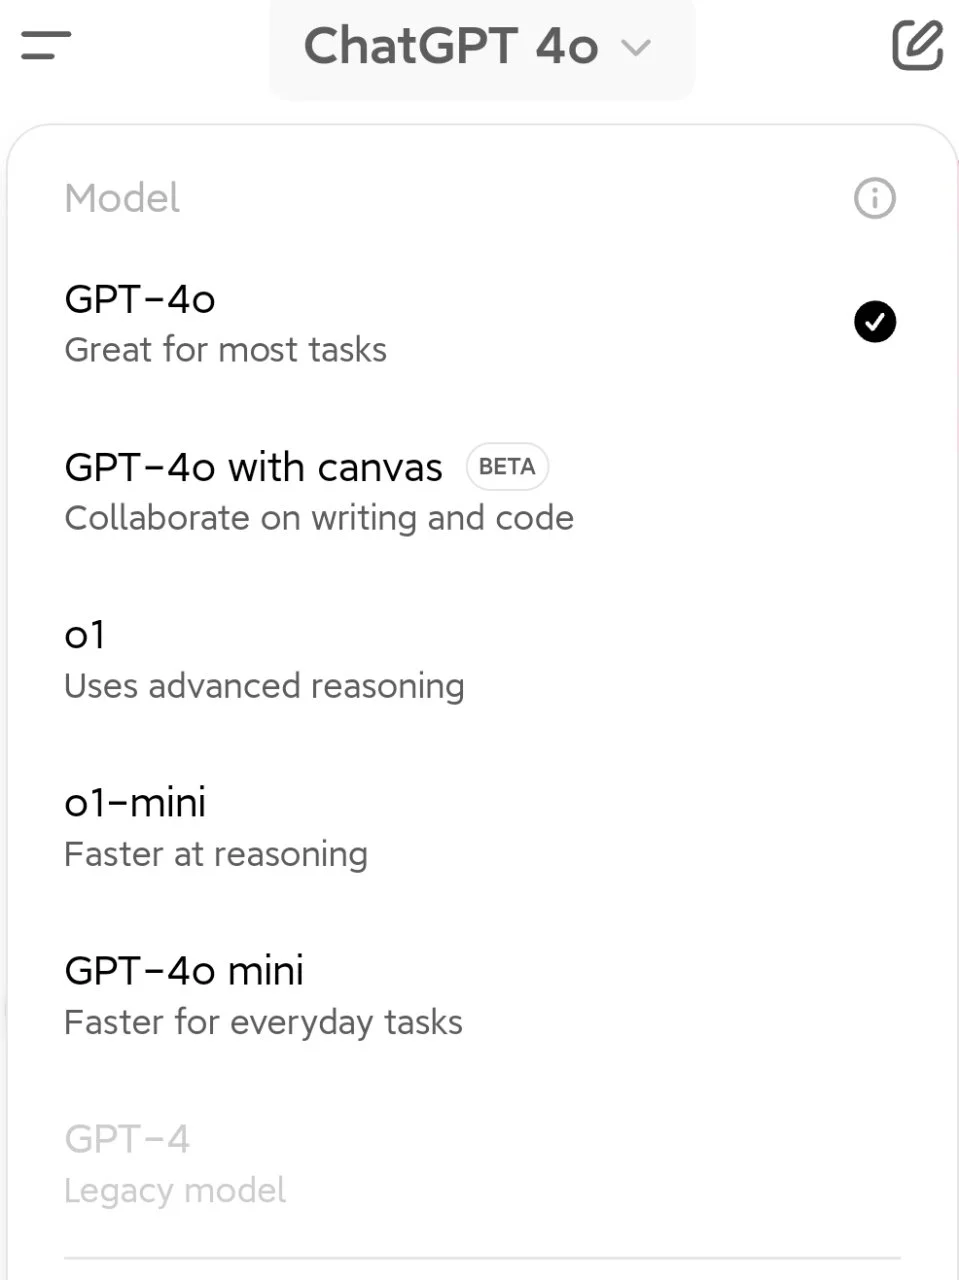Click the Model section header
The image size is (959, 1280).
pyautogui.click(x=122, y=198)
